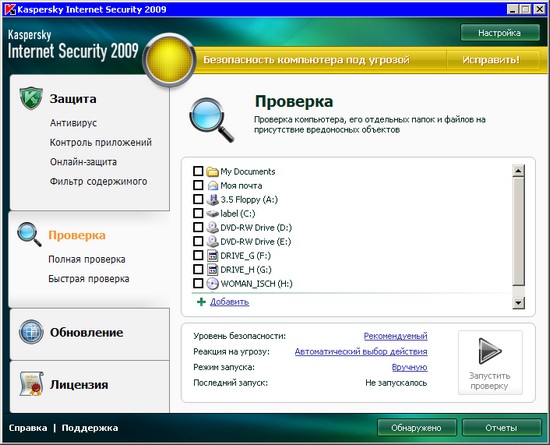Click the certificate Лицензия icon

pos(31,384)
